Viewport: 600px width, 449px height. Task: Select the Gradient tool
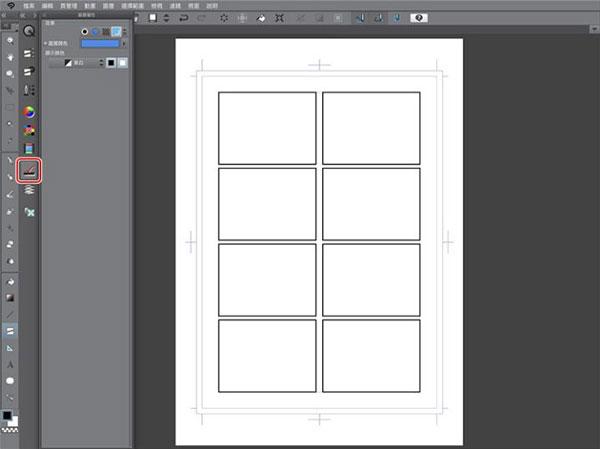tap(10, 298)
